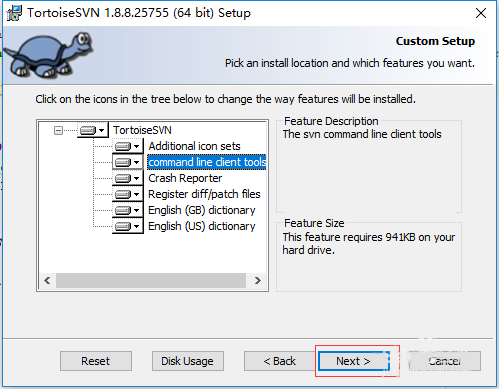The height and width of the screenshot is (389, 499).
Task: Select the Crash Reporter feature
Action: click(x=185, y=178)
